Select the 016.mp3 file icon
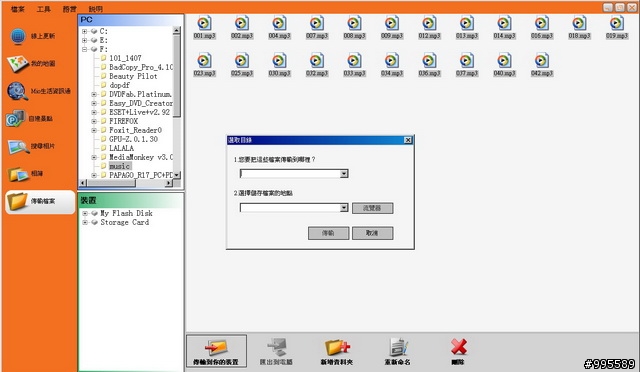This screenshot has width=640, height=372. (x=542, y=23)
